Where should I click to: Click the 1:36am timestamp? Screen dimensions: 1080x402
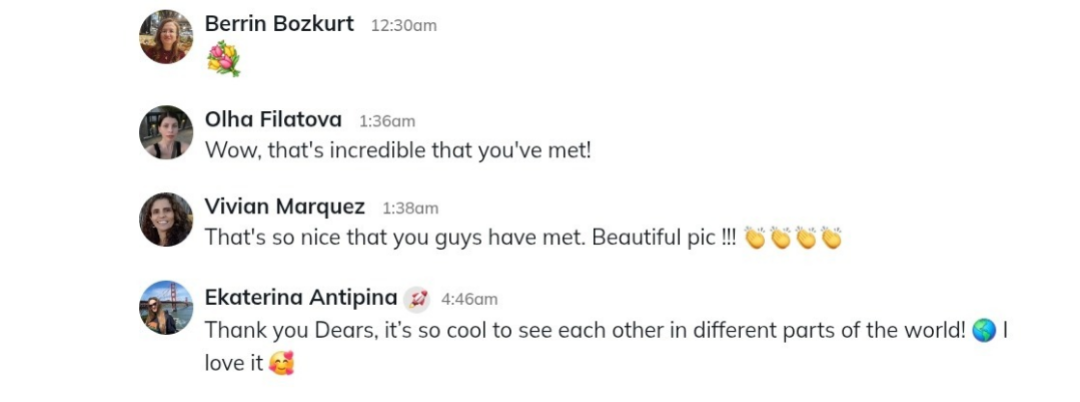point(387,121)
